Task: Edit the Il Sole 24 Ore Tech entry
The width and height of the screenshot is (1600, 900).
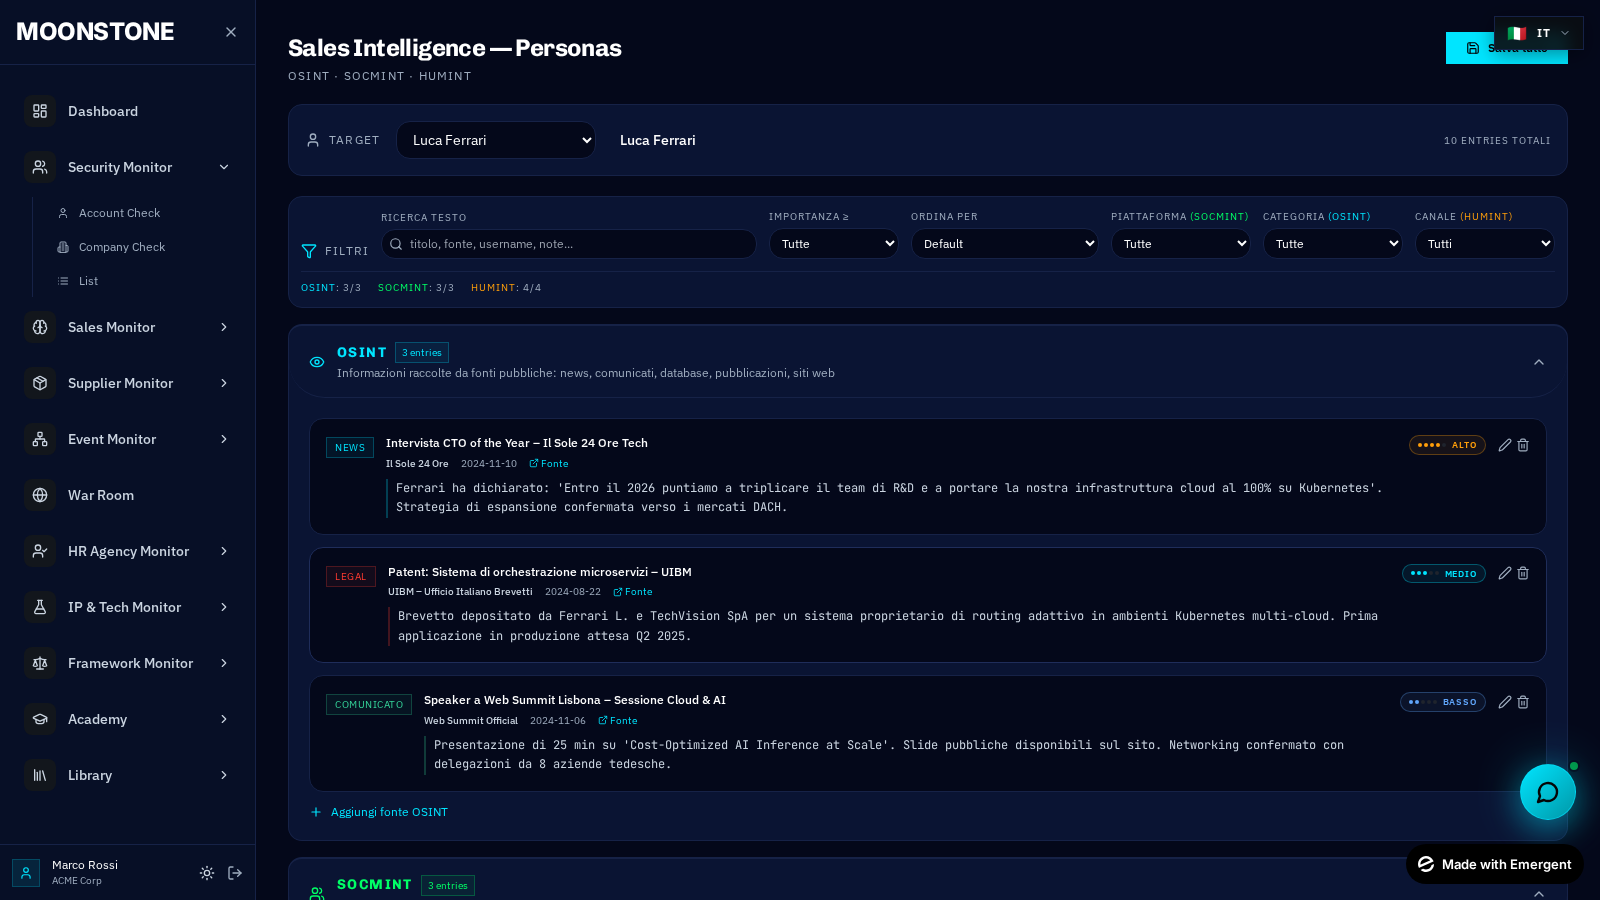Action: pos(1505,445)
